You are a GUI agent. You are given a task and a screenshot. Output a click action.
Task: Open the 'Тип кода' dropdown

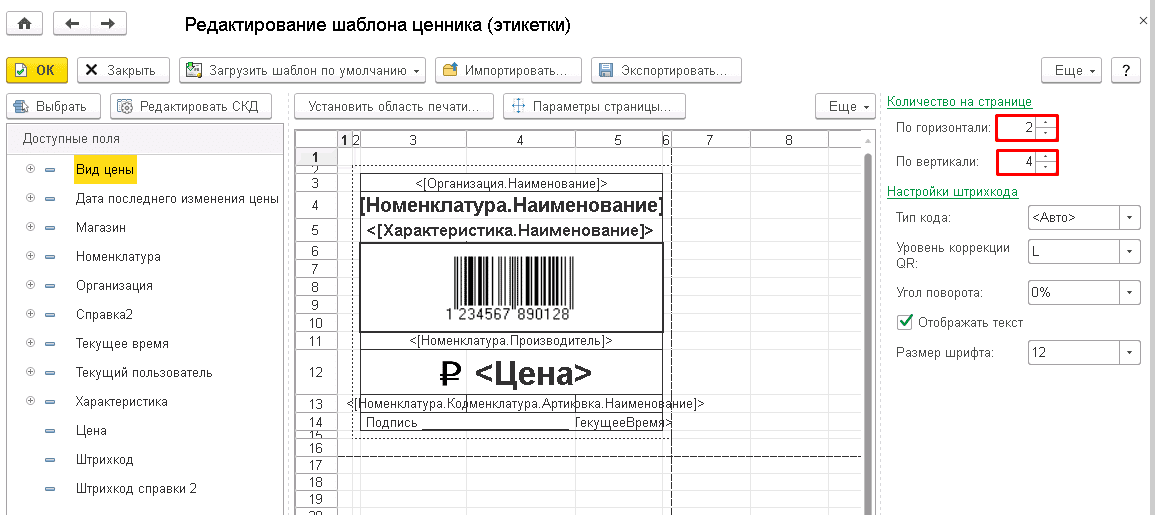[x=1130, y=217]
